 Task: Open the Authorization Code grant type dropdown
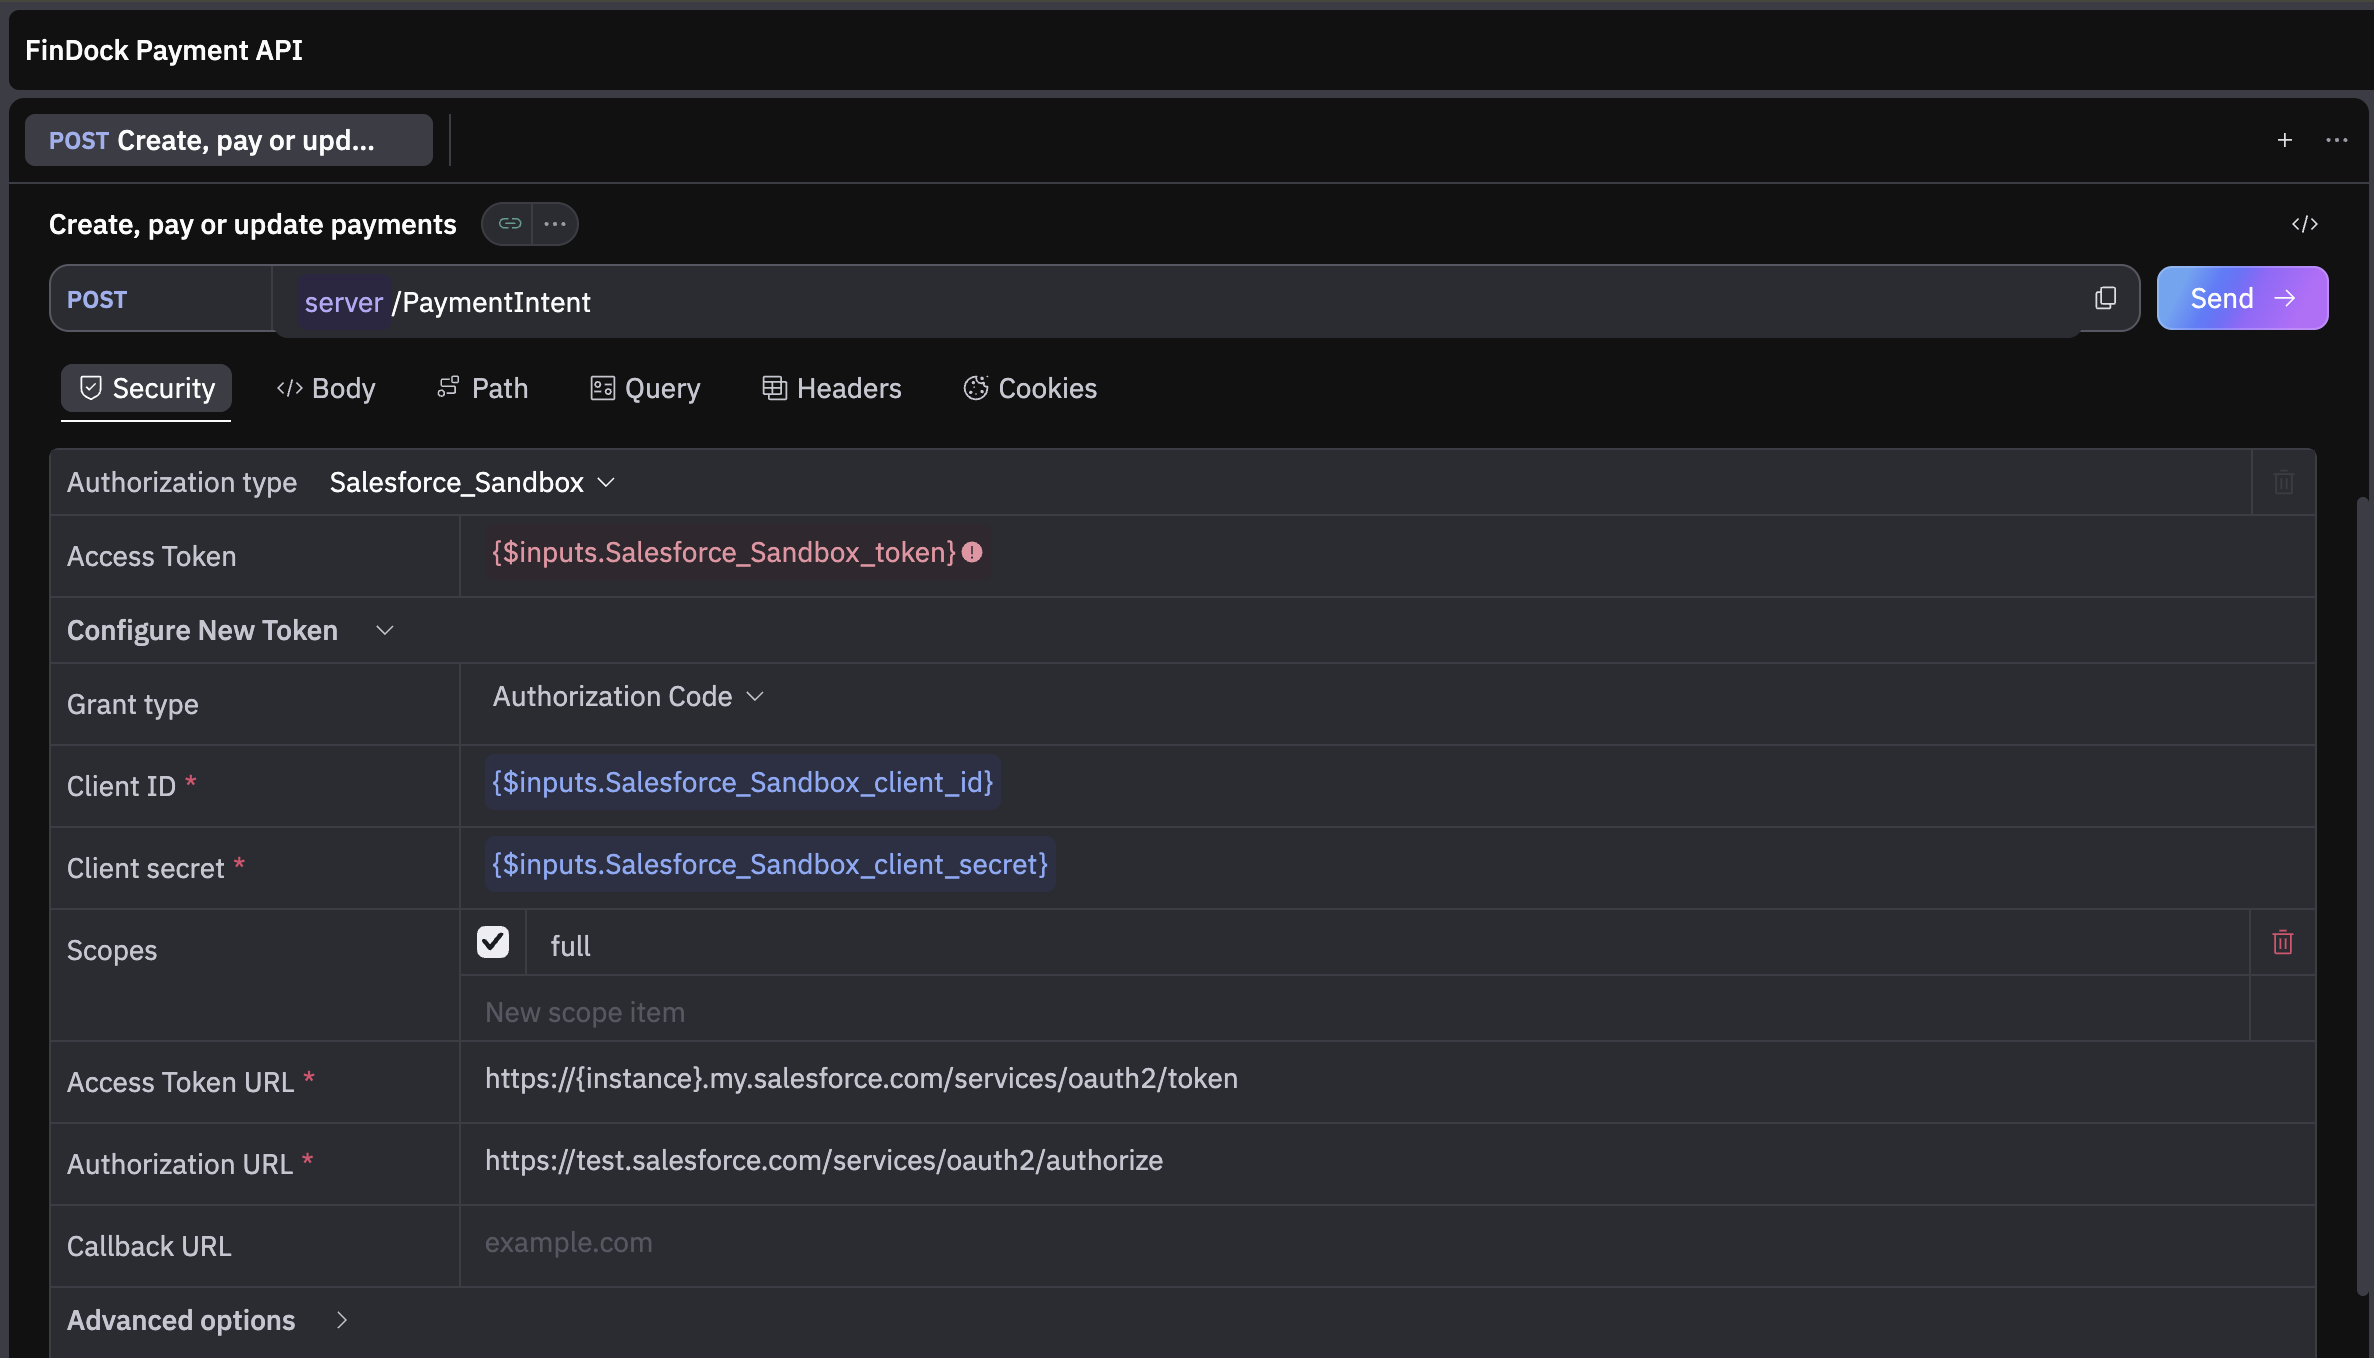pyautogui.click(x=628, y=696)
